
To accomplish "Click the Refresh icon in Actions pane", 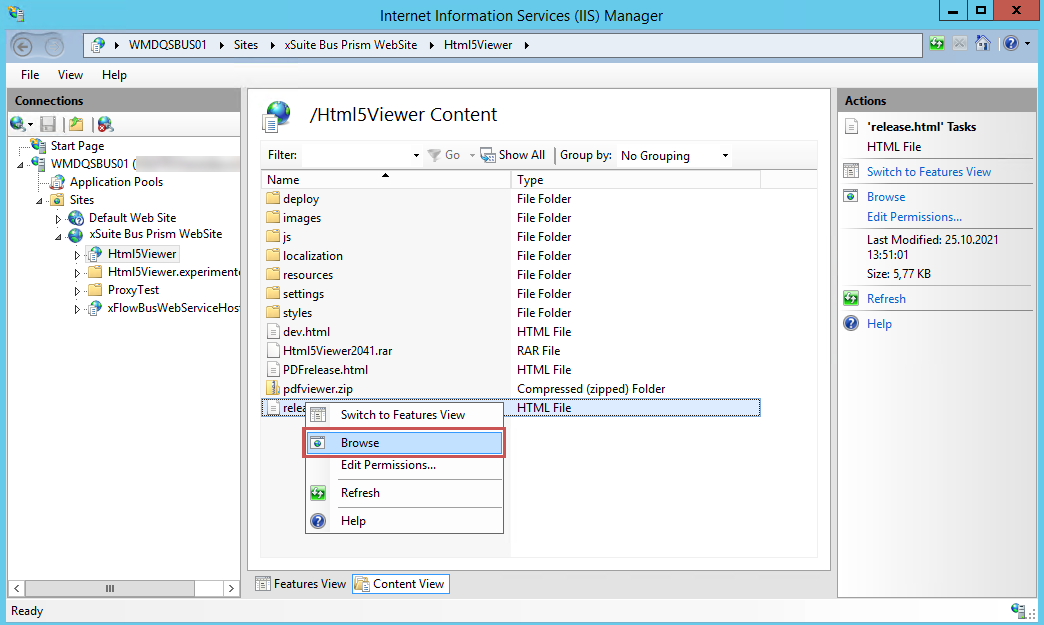I will pos(851,299).
